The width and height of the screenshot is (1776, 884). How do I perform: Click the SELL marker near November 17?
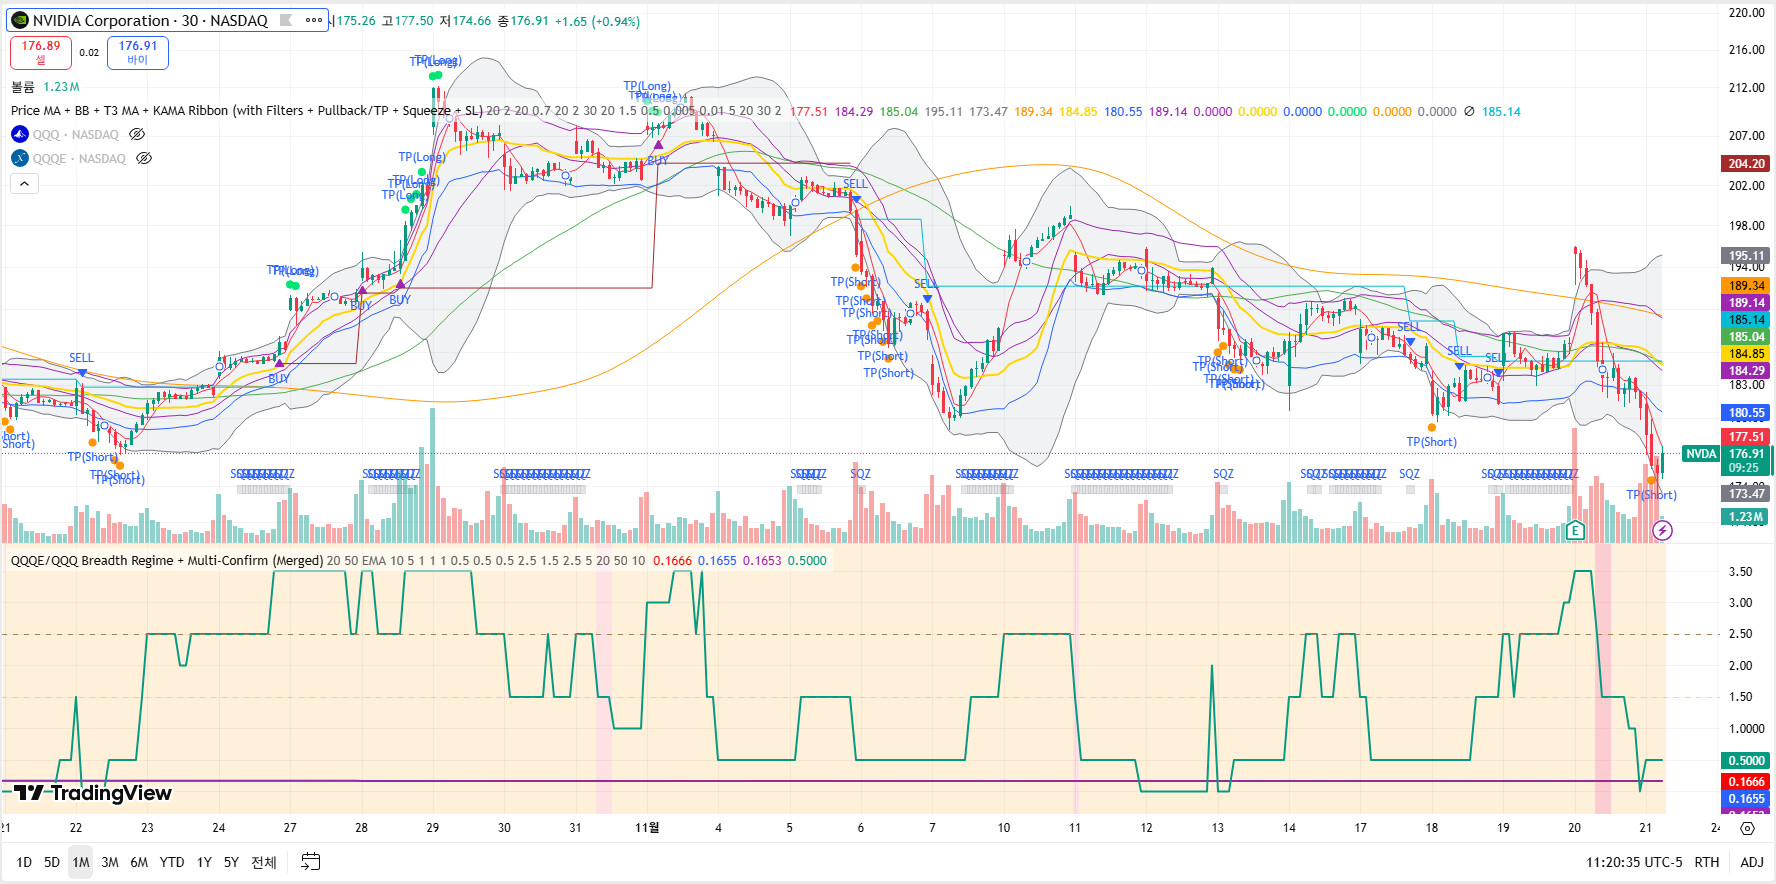pyautogui.click(x=1410, y=341)
